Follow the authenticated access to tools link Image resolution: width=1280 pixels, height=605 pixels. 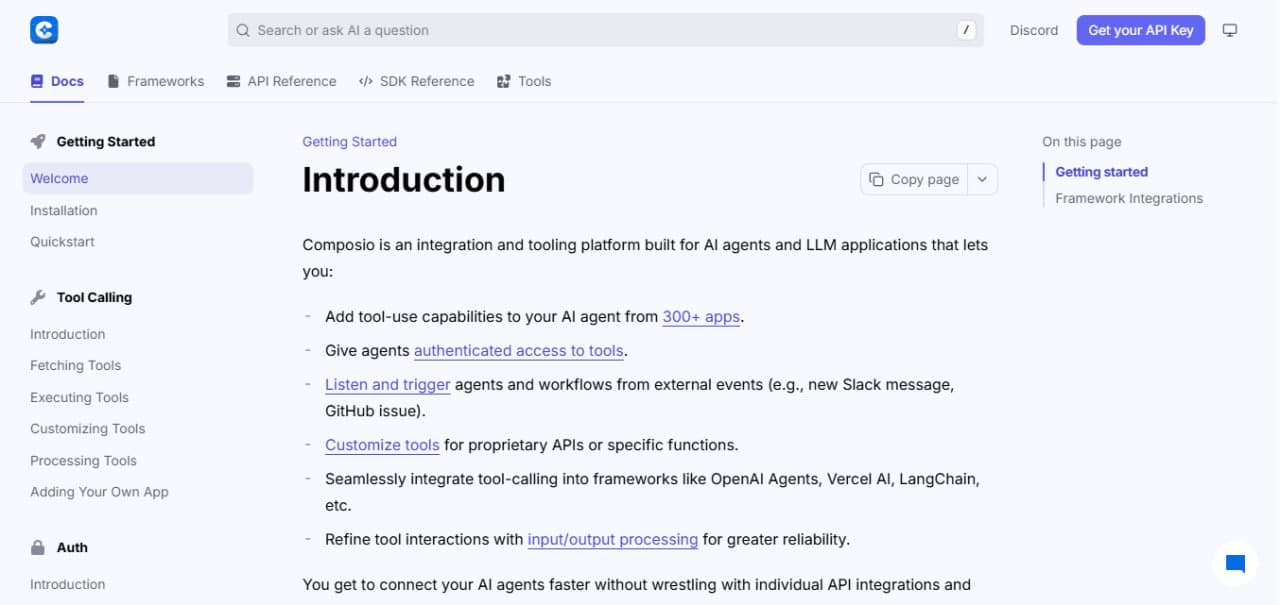519,350
